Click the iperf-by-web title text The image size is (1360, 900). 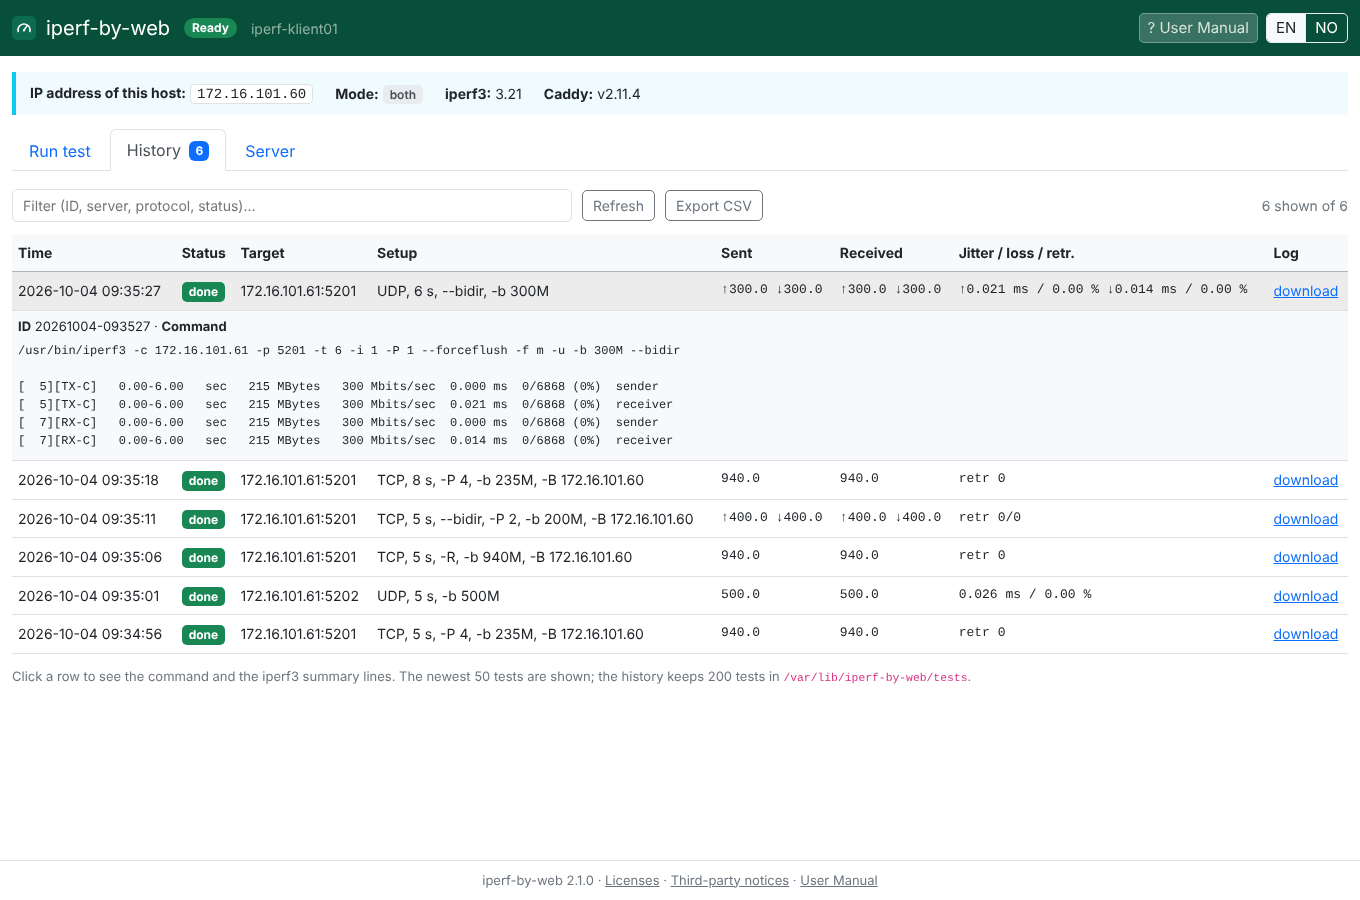(108, 28)
